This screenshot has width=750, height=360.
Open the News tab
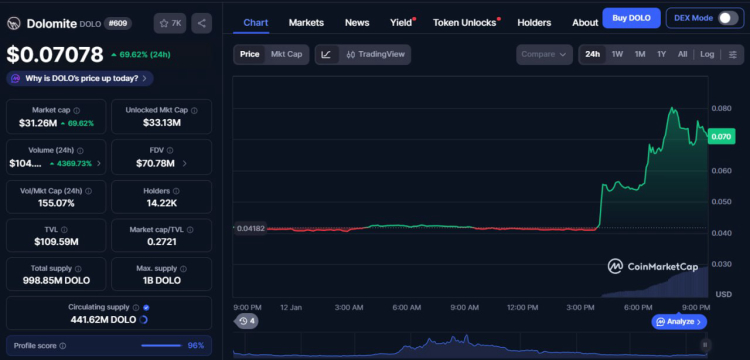point(357,22)
